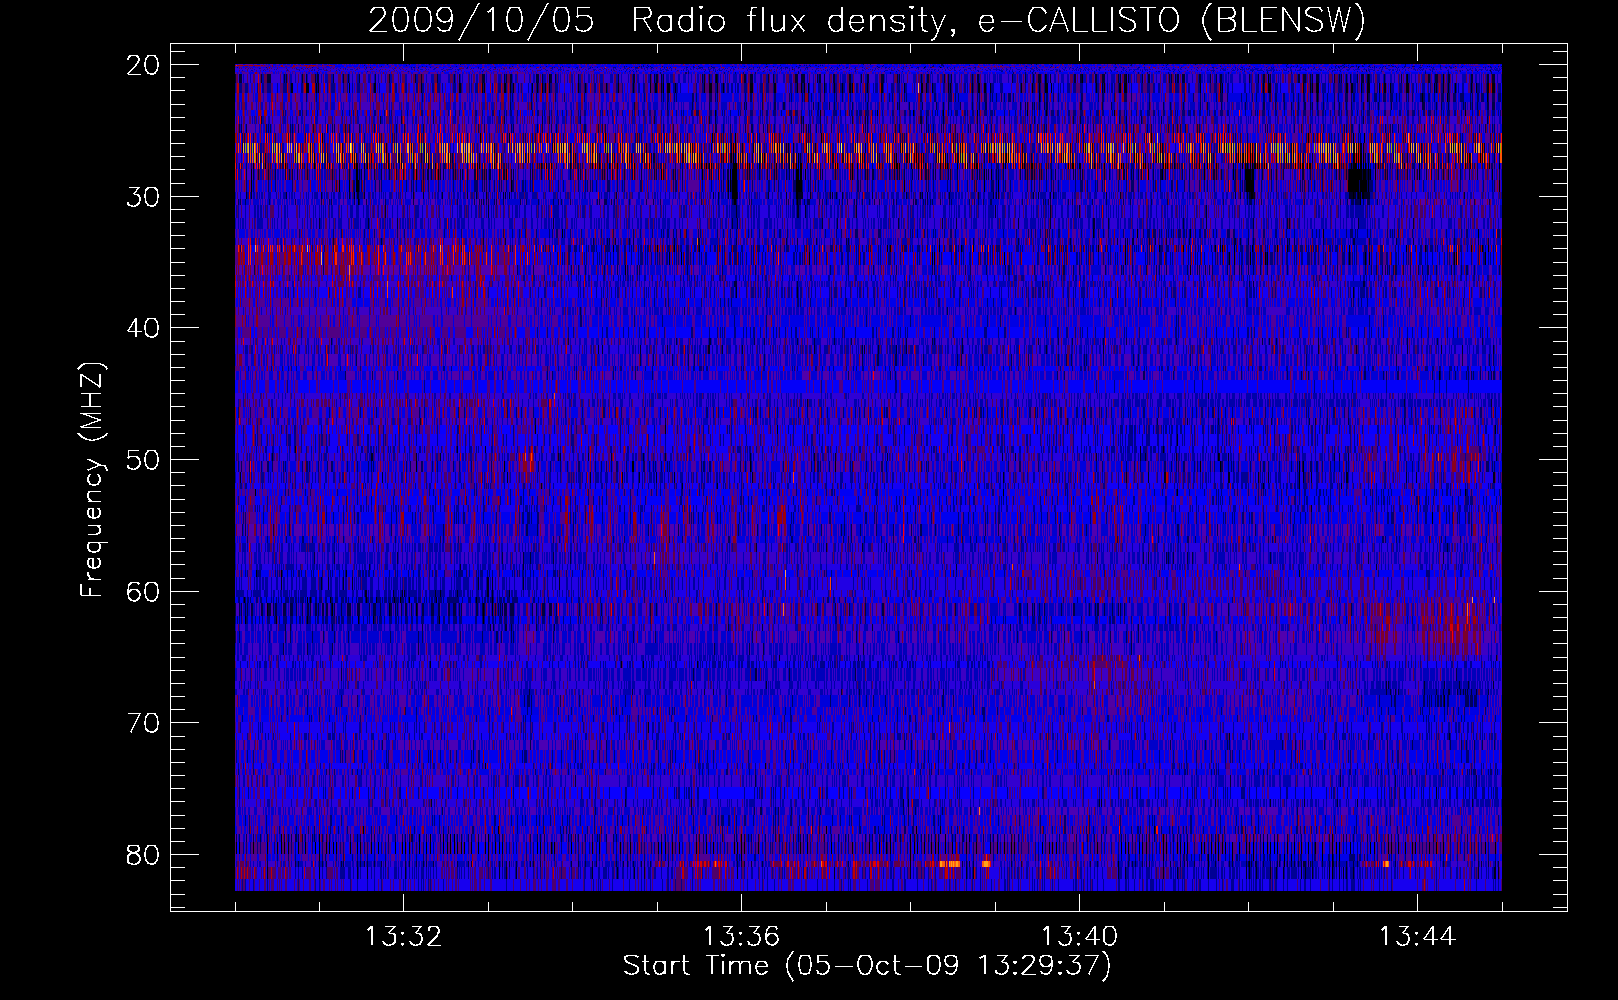The height and width of the screenshot is (1000, 1618).
Task: Click the 30 frequency tick label
Action: point(144,197)
